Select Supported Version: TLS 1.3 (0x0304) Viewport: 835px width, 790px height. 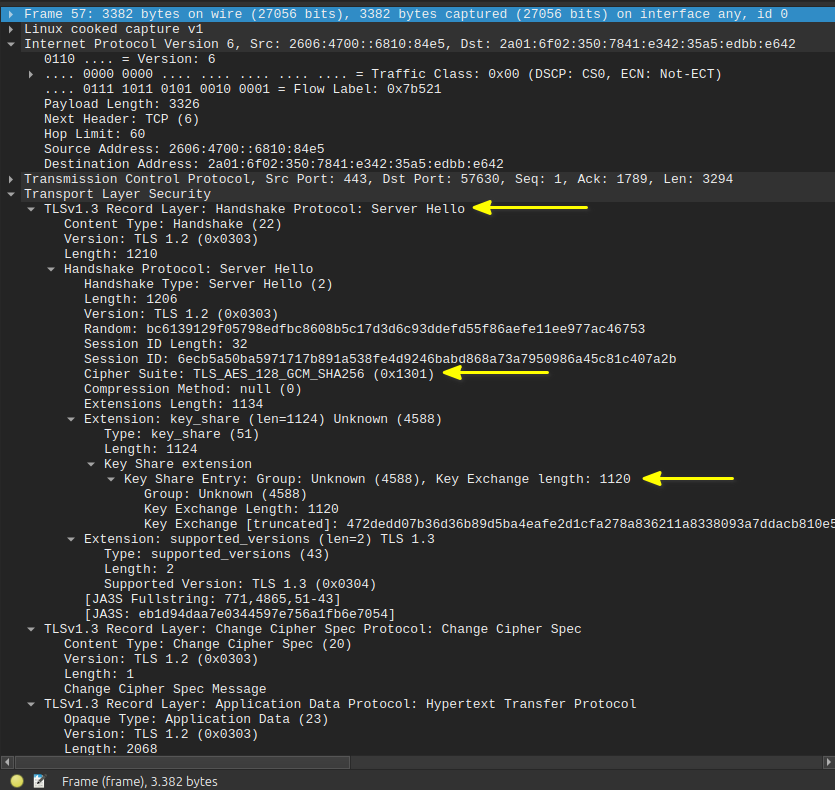coord(240,584)
